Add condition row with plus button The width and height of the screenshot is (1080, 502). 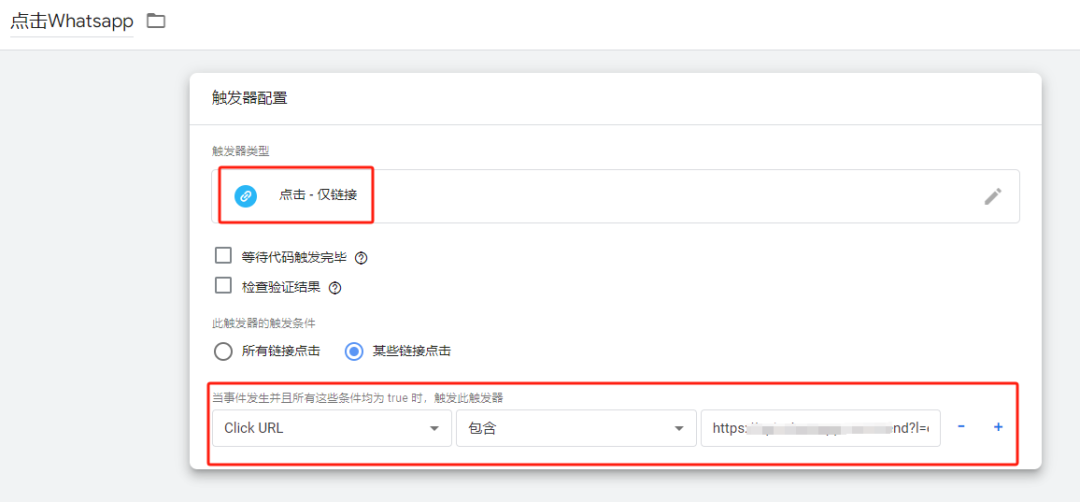pos(997,427)
